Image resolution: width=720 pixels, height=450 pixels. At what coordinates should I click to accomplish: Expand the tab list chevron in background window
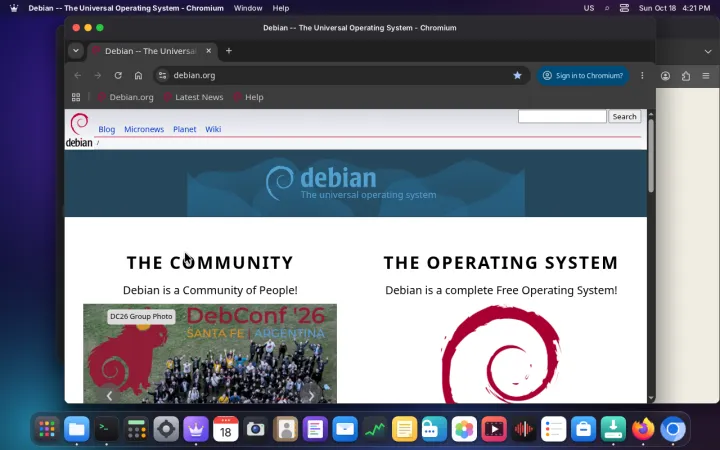tap(708, 51)
